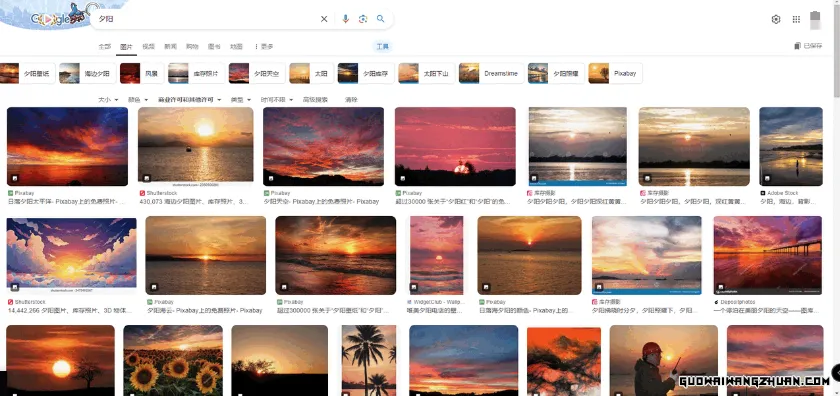Open the sunflower field sunset thumbnail
Image resolution: width=840 pixels, height=396 pixels.
(173, 360)
